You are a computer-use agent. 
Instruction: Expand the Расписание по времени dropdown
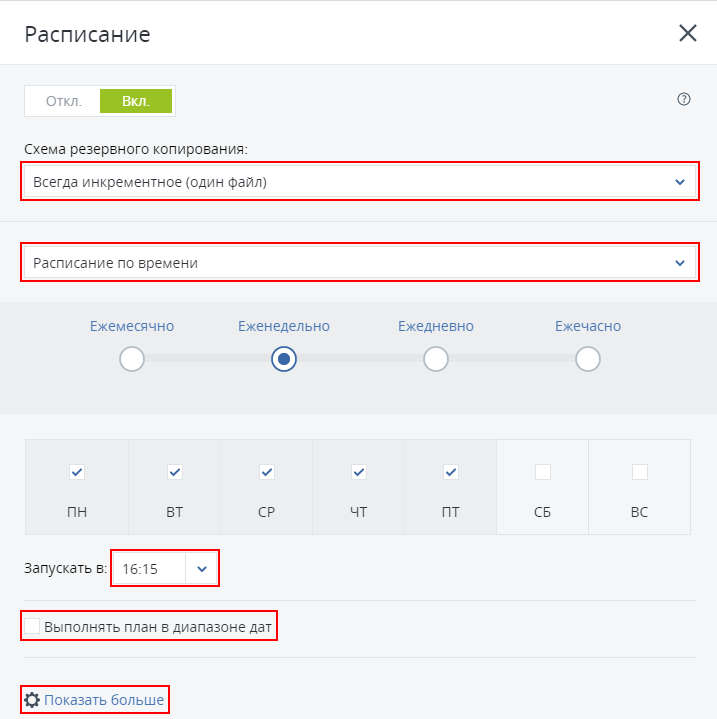click(x=359, y=263)
